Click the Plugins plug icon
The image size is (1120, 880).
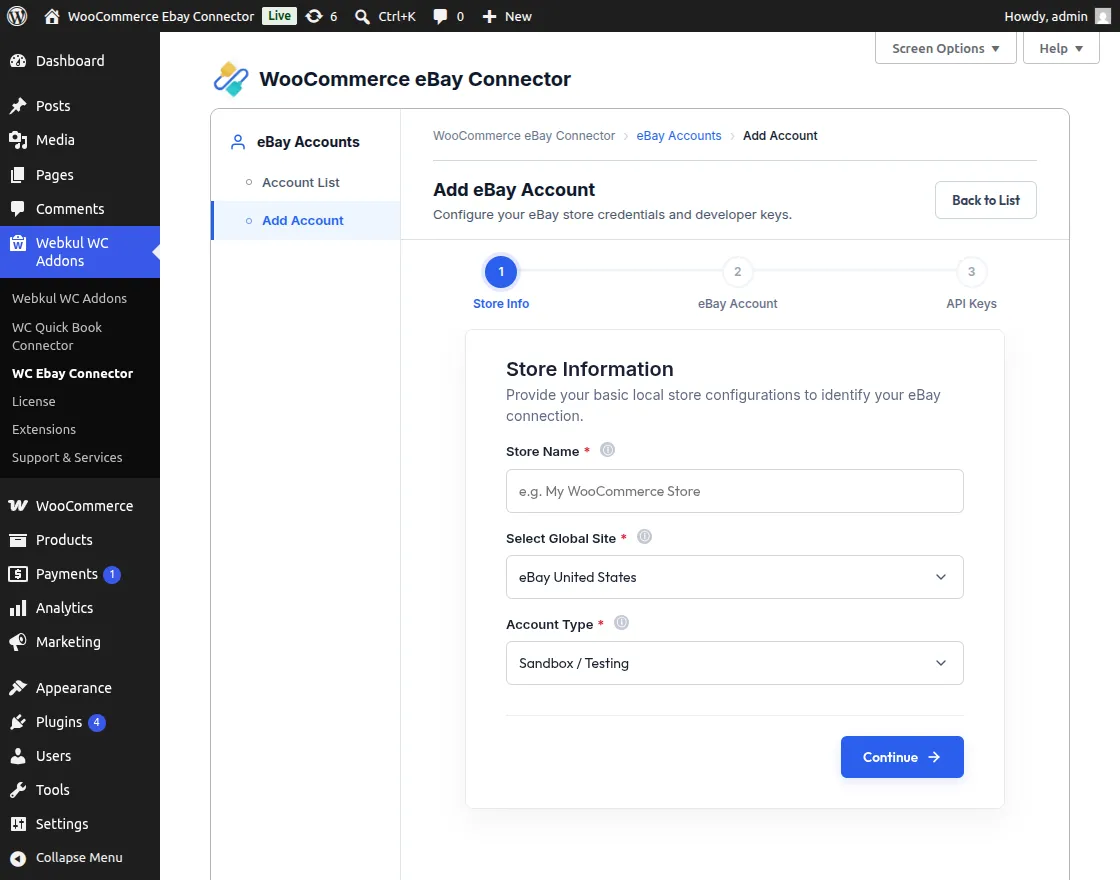tap(18, 722)
